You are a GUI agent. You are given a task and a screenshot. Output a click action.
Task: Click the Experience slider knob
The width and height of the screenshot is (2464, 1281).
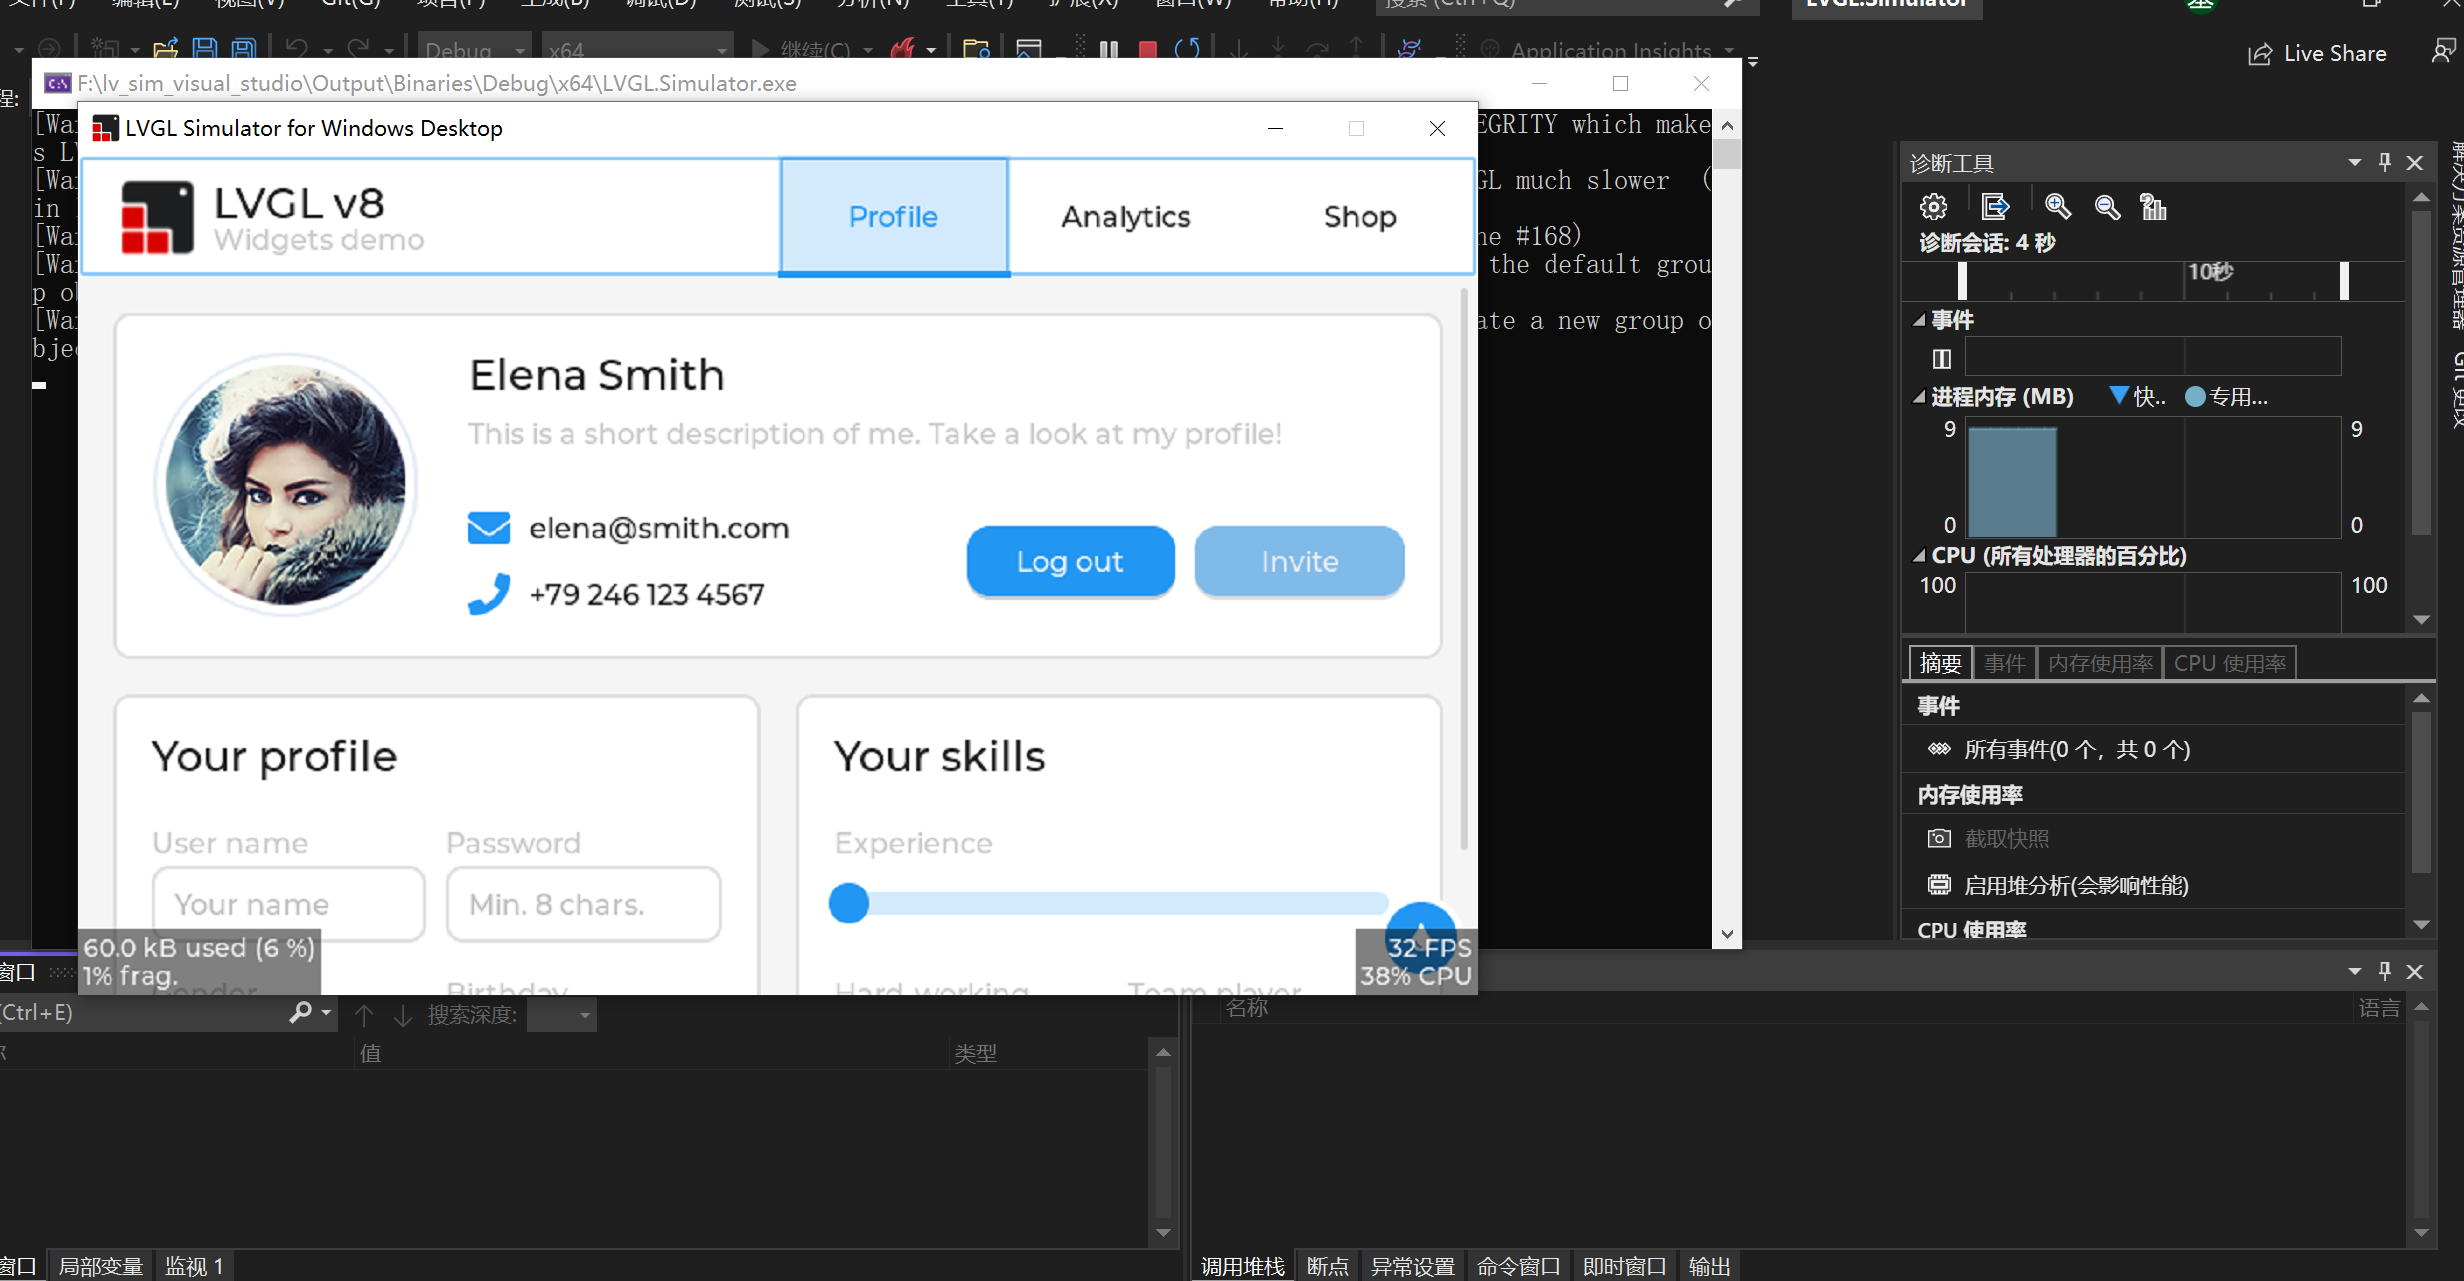coord(848,903)
